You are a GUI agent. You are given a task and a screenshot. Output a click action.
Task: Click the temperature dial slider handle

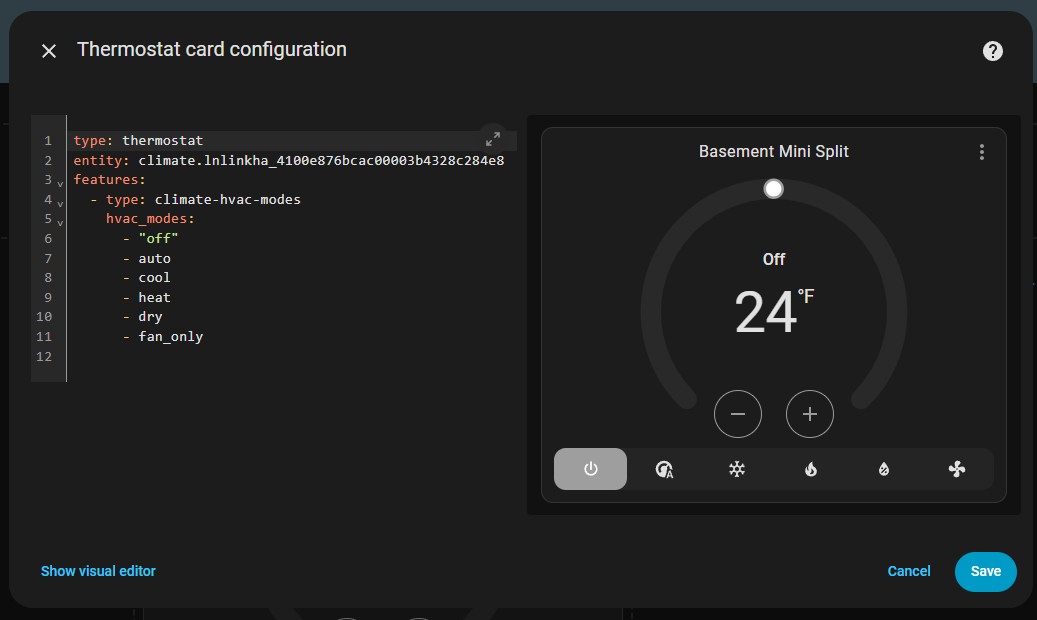773,189
